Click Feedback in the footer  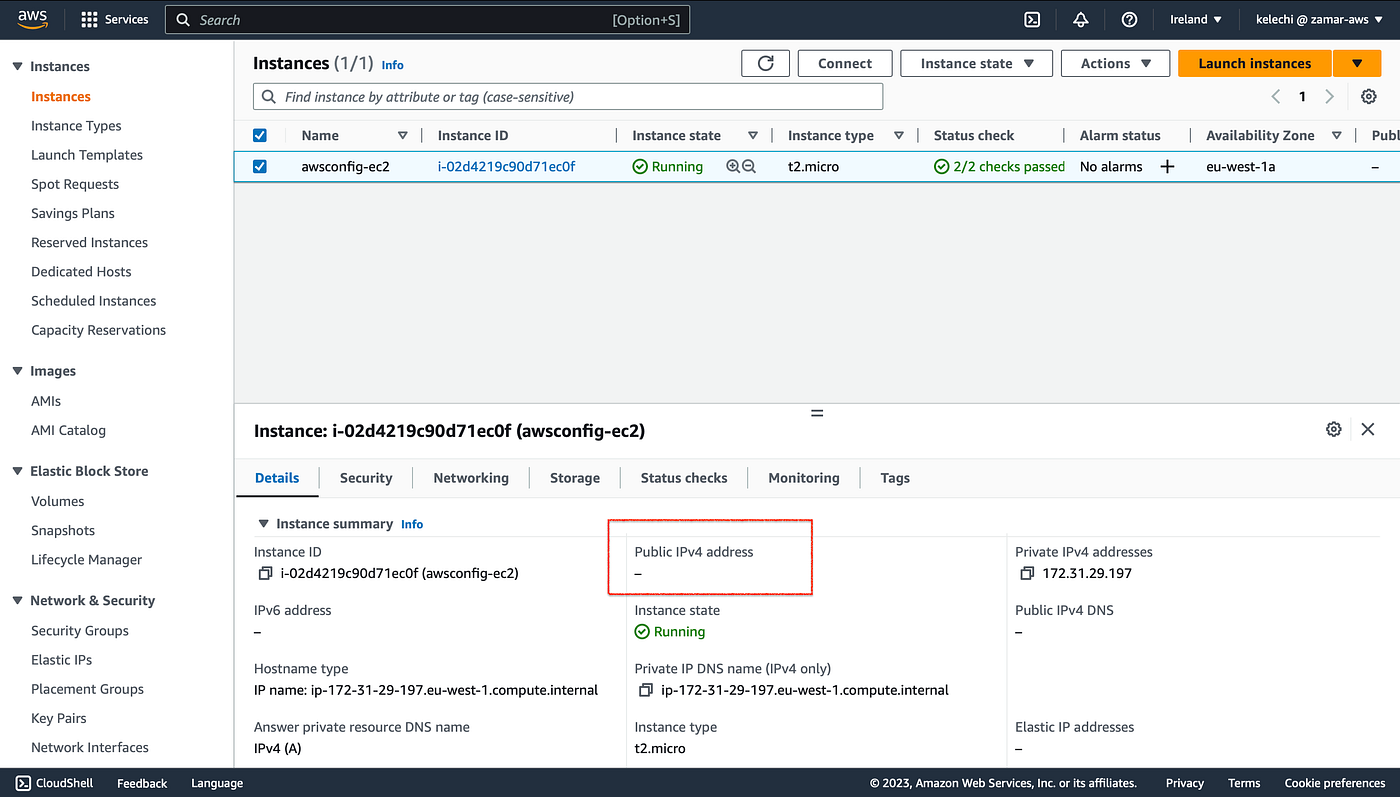[x=142, y=783]
